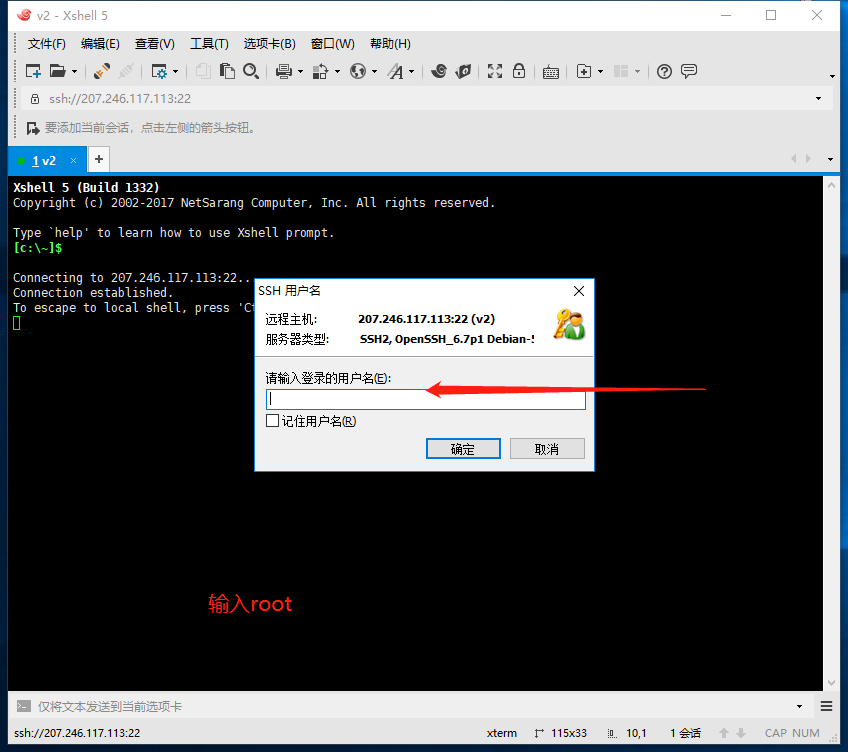
Task: Open the session folder icon
Action: [x=57, y=71]
